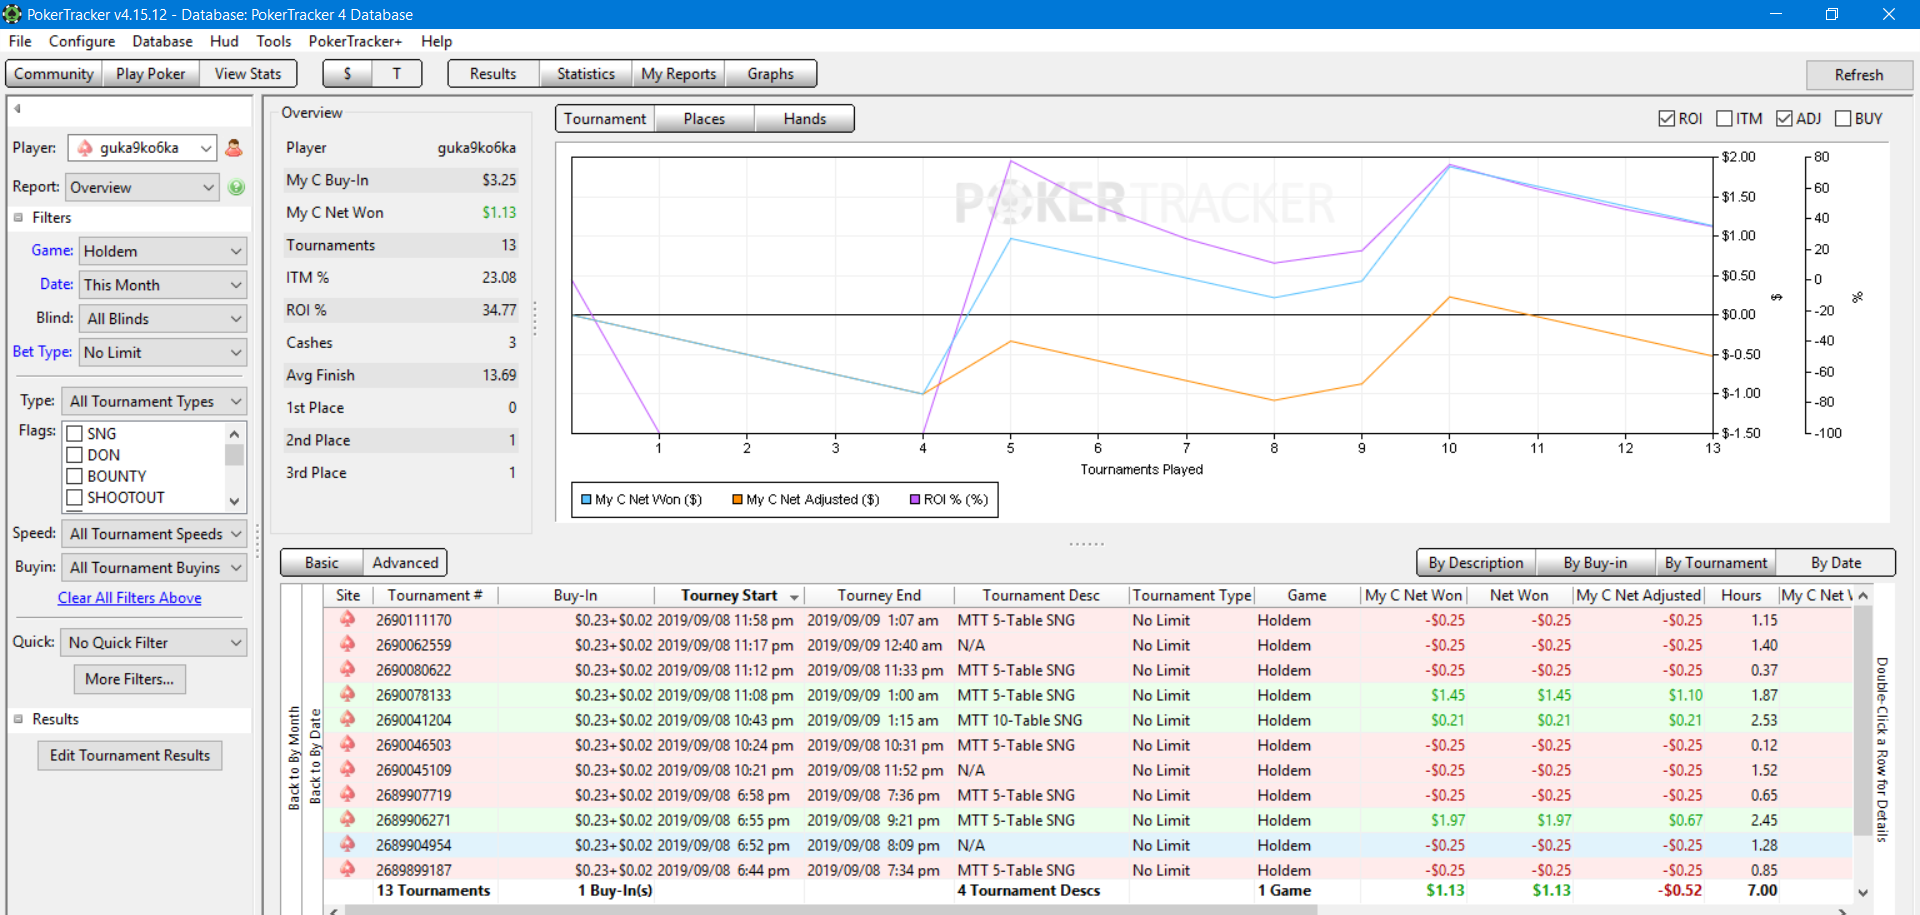Click the table vertical scrollbar down arrow
This screenshot has width=1920, height=915.
tap(1862, 893)
